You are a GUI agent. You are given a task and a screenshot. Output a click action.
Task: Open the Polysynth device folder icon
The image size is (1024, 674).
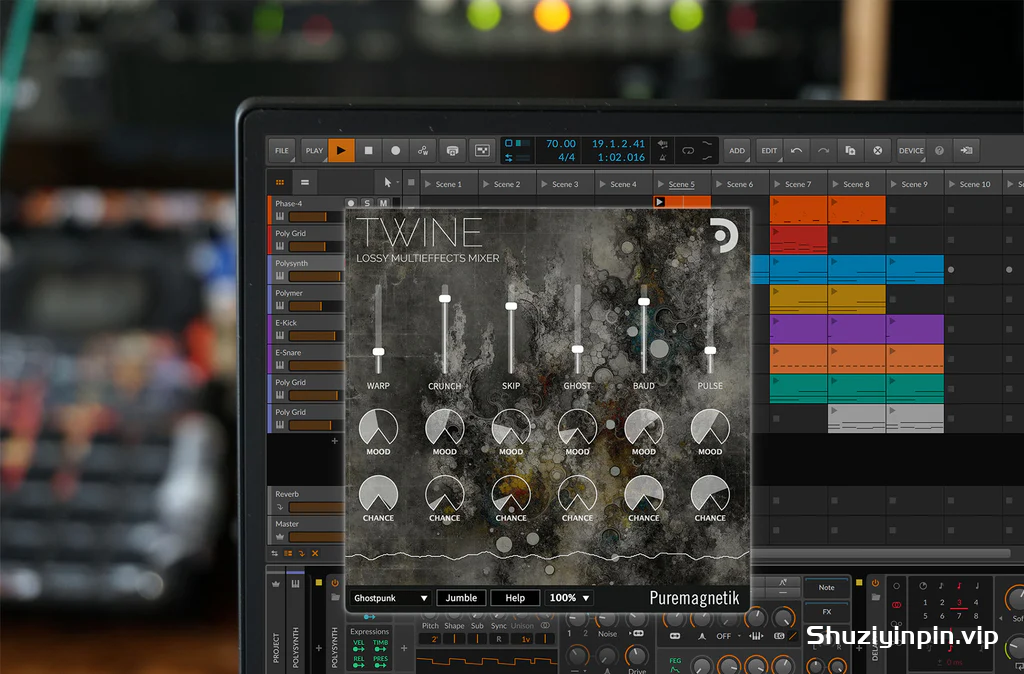click(x=335, y=597)
